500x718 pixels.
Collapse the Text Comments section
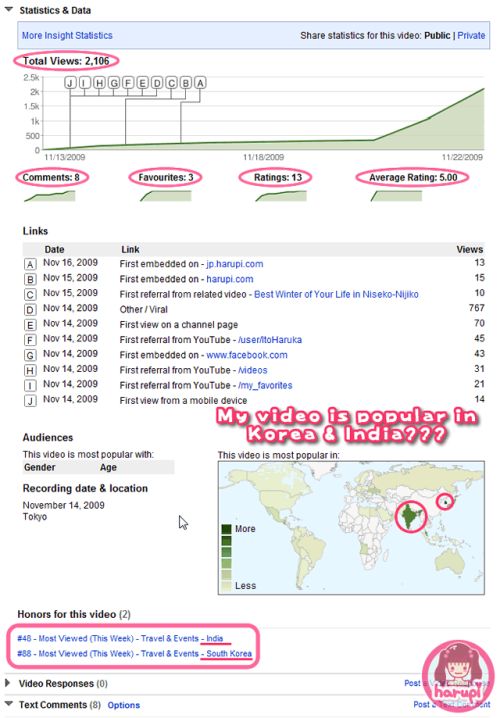coord(9,703)
